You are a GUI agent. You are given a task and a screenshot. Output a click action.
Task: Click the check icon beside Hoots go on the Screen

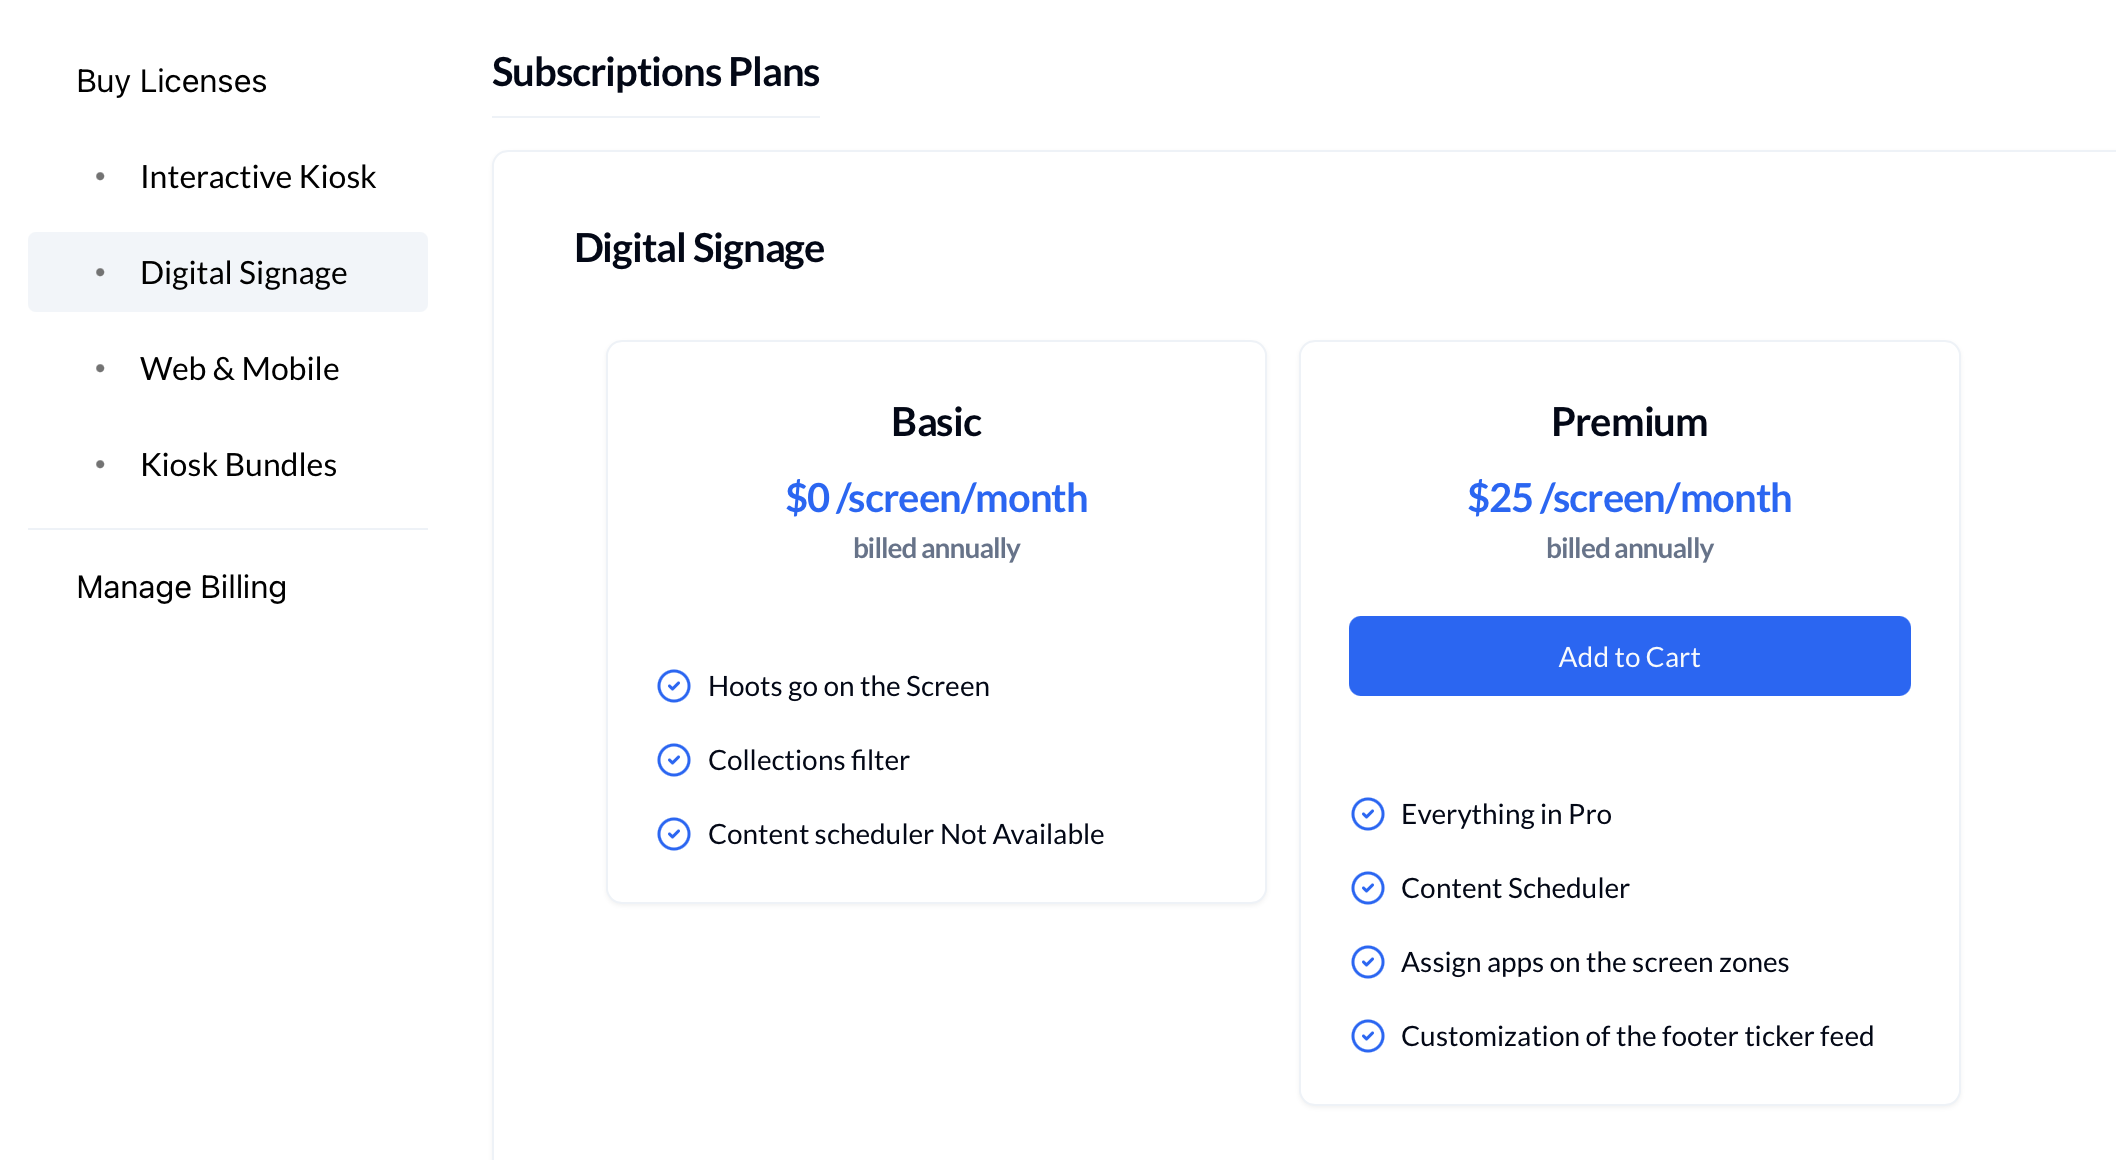pyautogui.click(x=674, y=686)
